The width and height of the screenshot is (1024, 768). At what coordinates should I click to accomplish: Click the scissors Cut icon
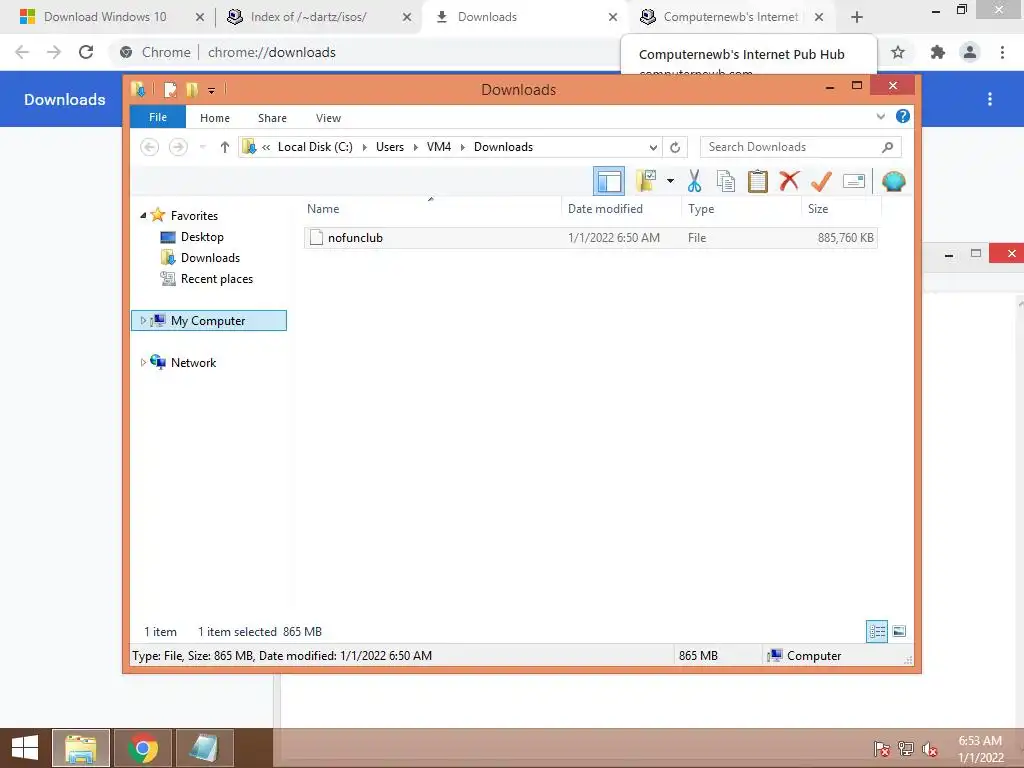point(694,181)
